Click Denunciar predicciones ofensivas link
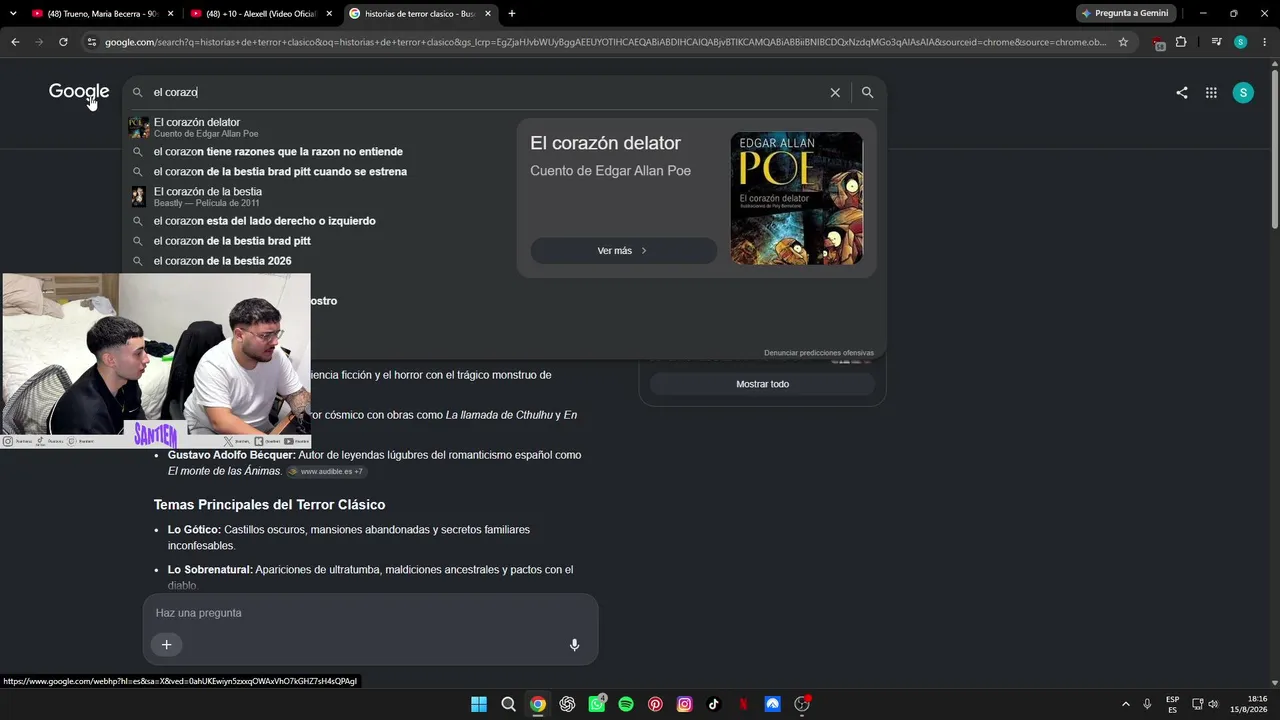 pos(819,353)
